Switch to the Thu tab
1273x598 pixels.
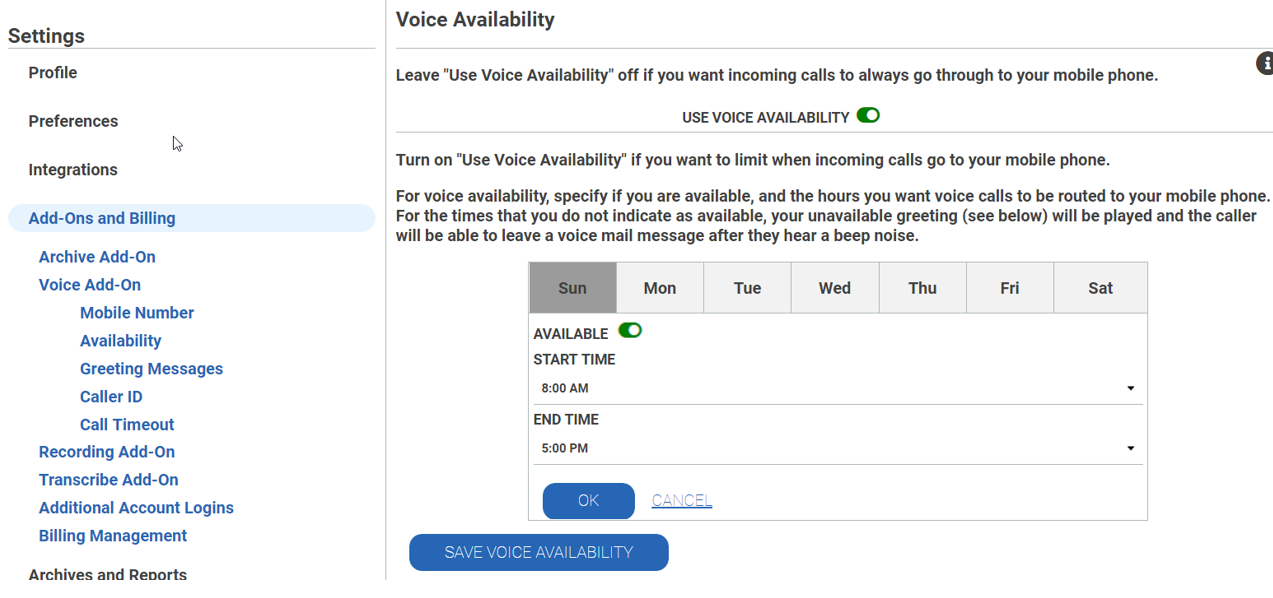coord(922,288)
